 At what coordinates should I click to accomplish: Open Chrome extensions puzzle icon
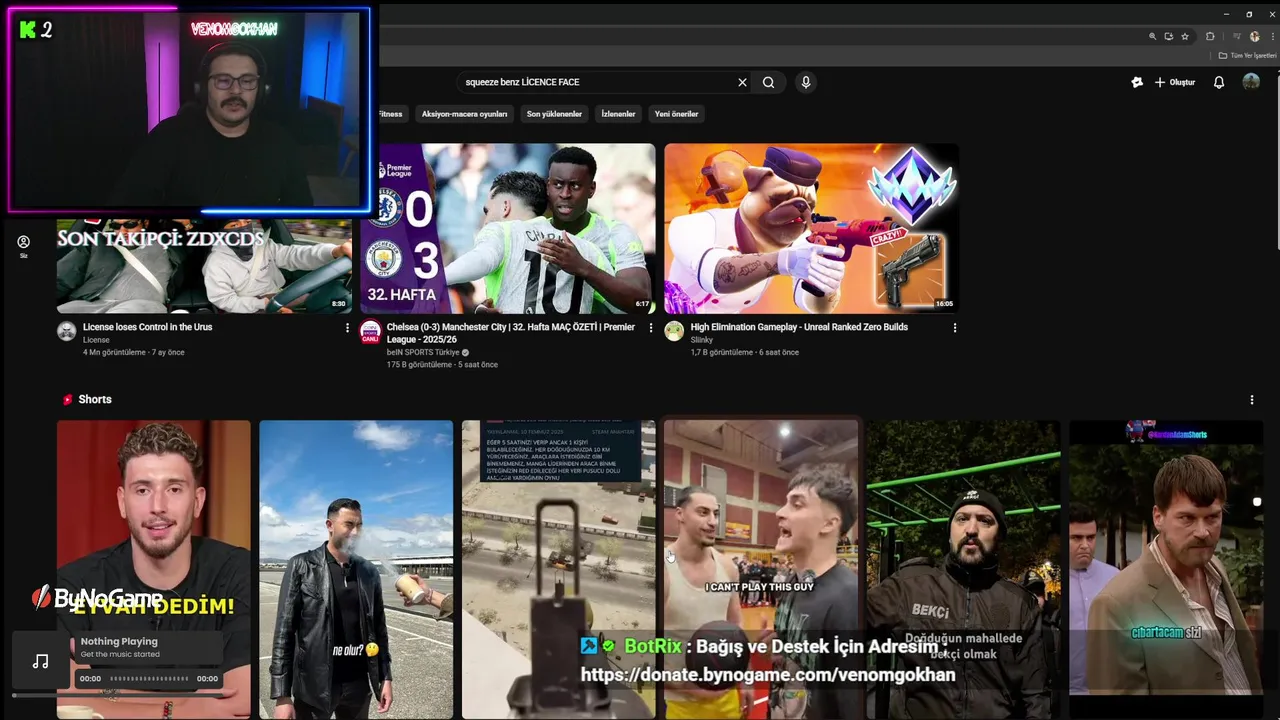1210,36
